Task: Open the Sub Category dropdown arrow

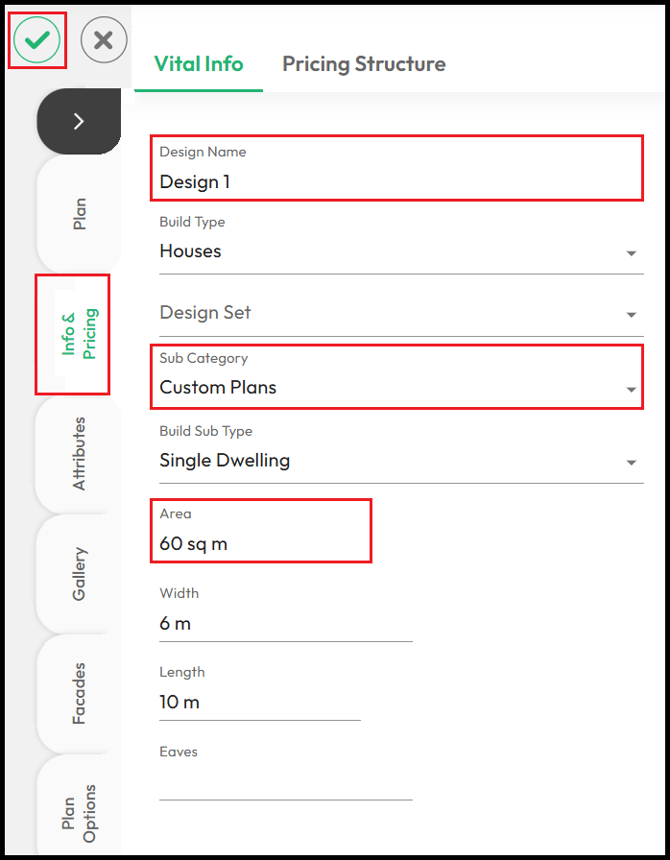Action: click(x=631, y=390)
